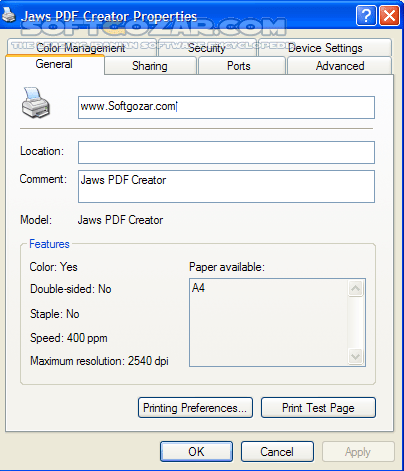Screen dimensions: 404x471
Task: Close the Jaws PDF Creator Properties dialog
Action: [389, 15]
